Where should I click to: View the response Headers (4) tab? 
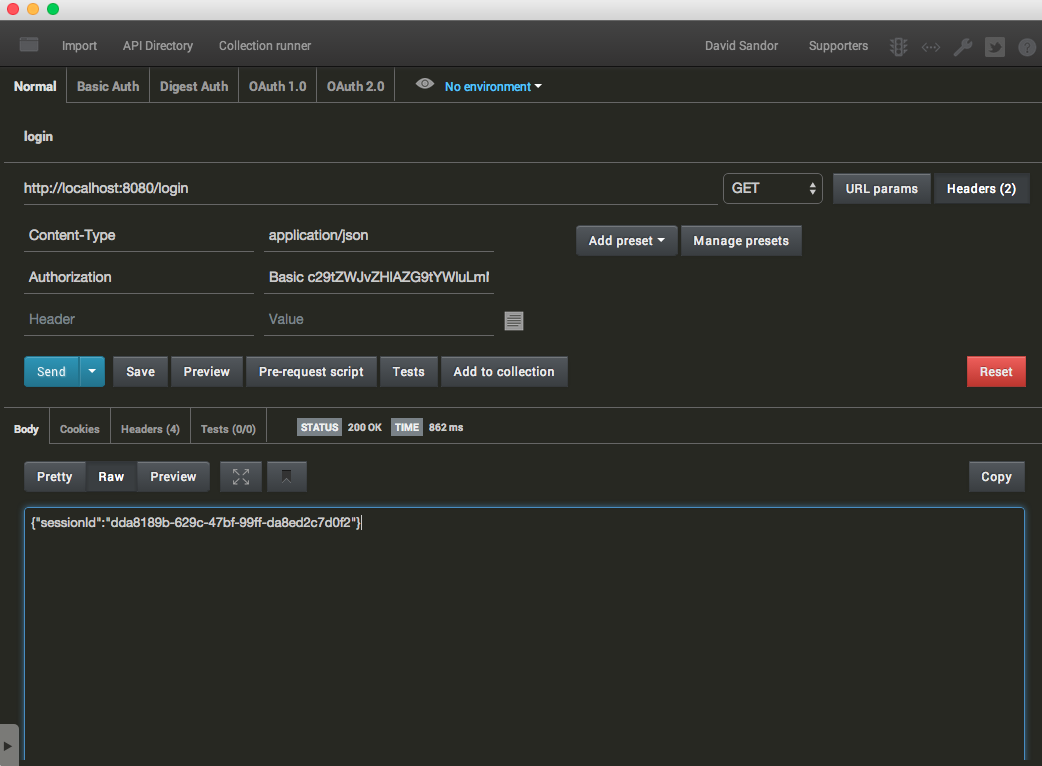tap(150, 429)
